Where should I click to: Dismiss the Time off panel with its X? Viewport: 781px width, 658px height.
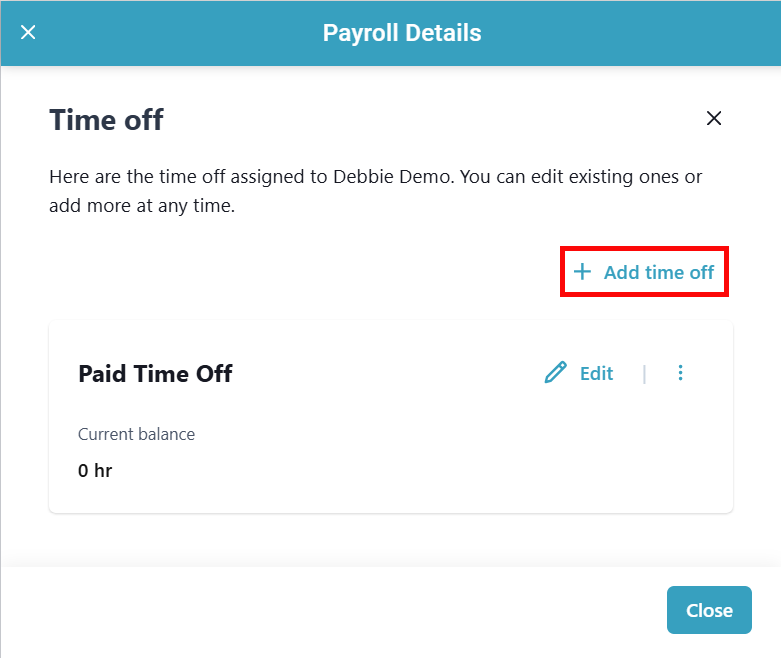pos(714,118)
